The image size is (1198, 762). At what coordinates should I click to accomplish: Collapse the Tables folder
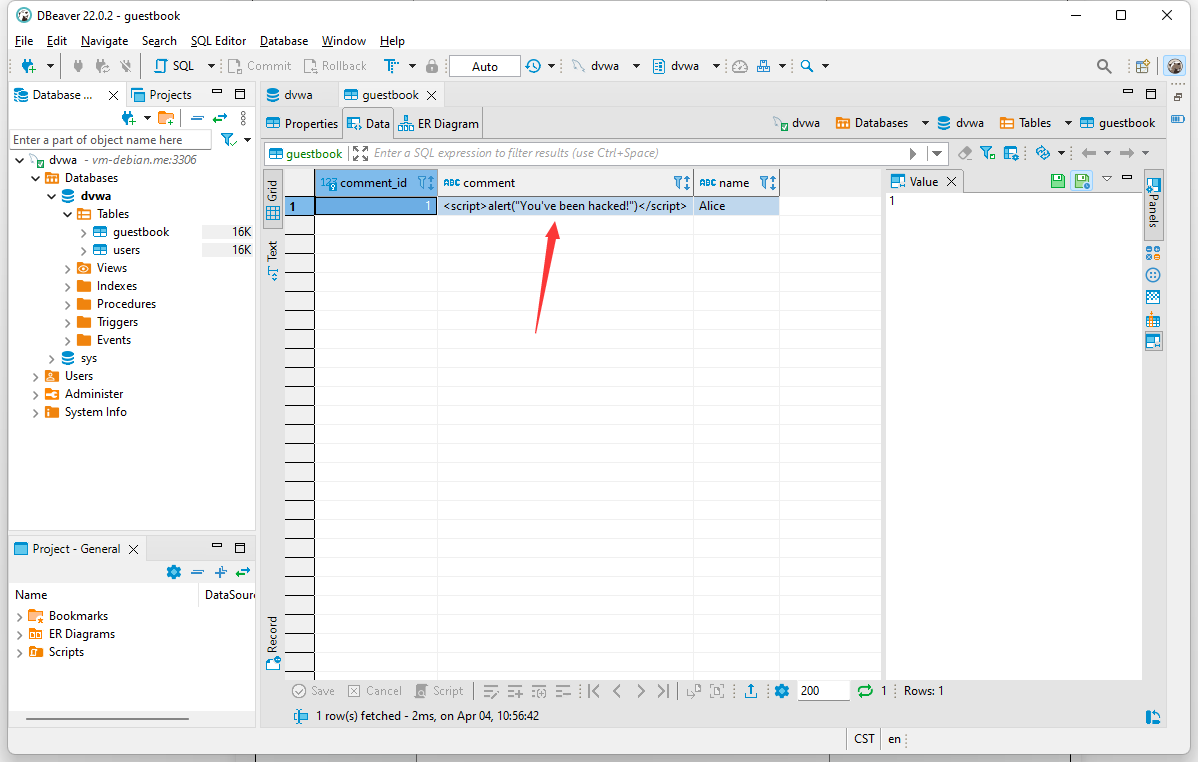click(x=67, y=214)
